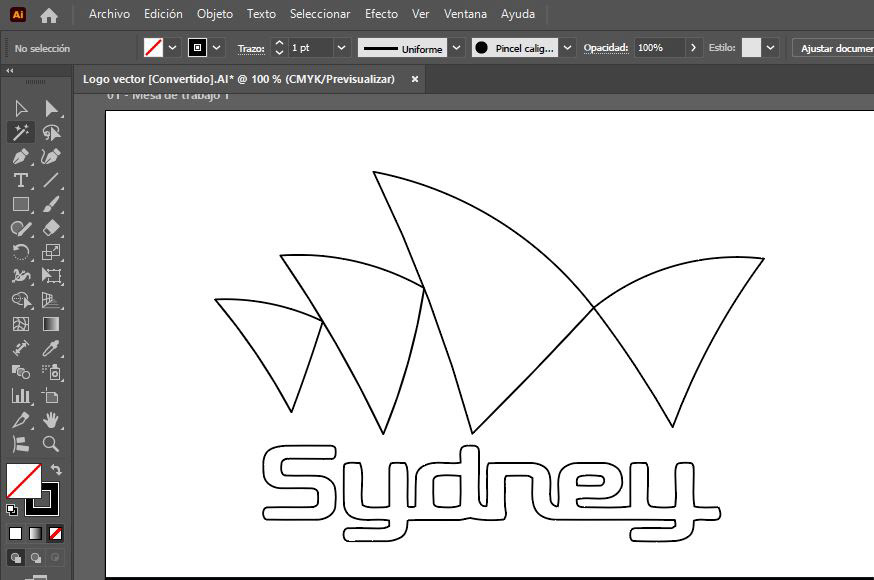Open the Ayuda menu
This screenshot has width=874, height=580.
click(518, 14)
